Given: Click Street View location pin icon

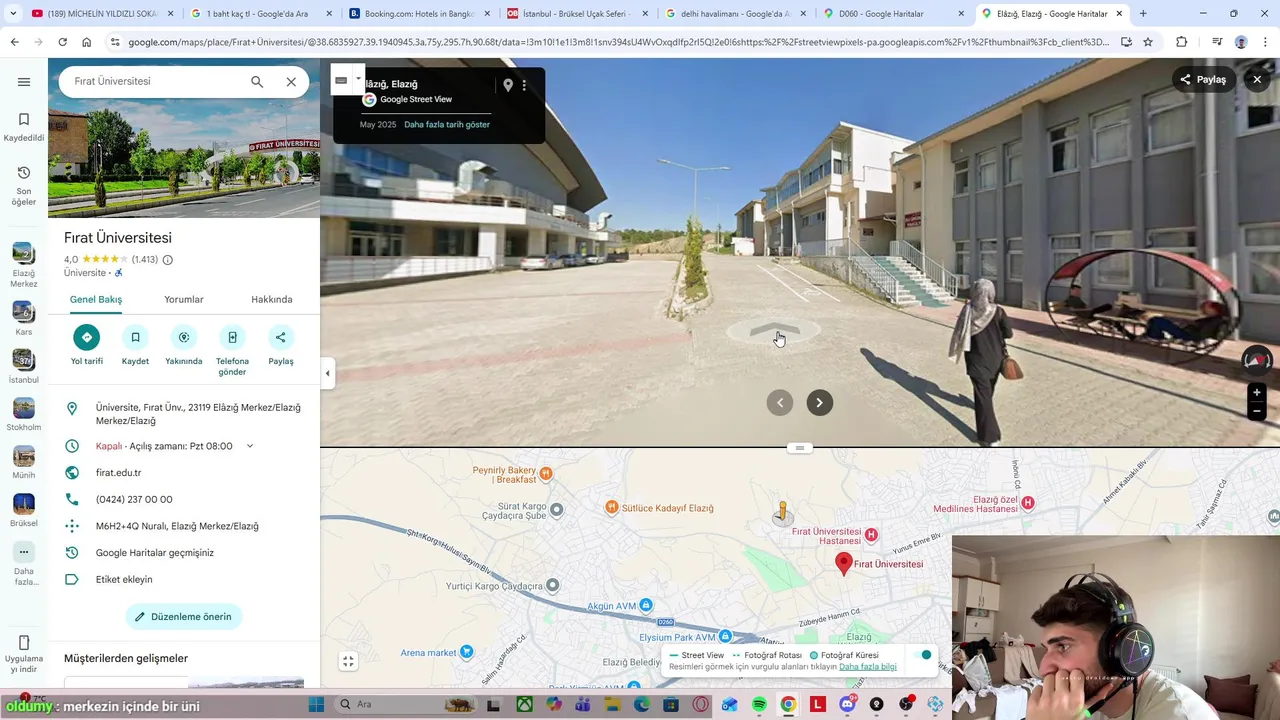Looking at the screenshot, I should [x=508, y=85].
